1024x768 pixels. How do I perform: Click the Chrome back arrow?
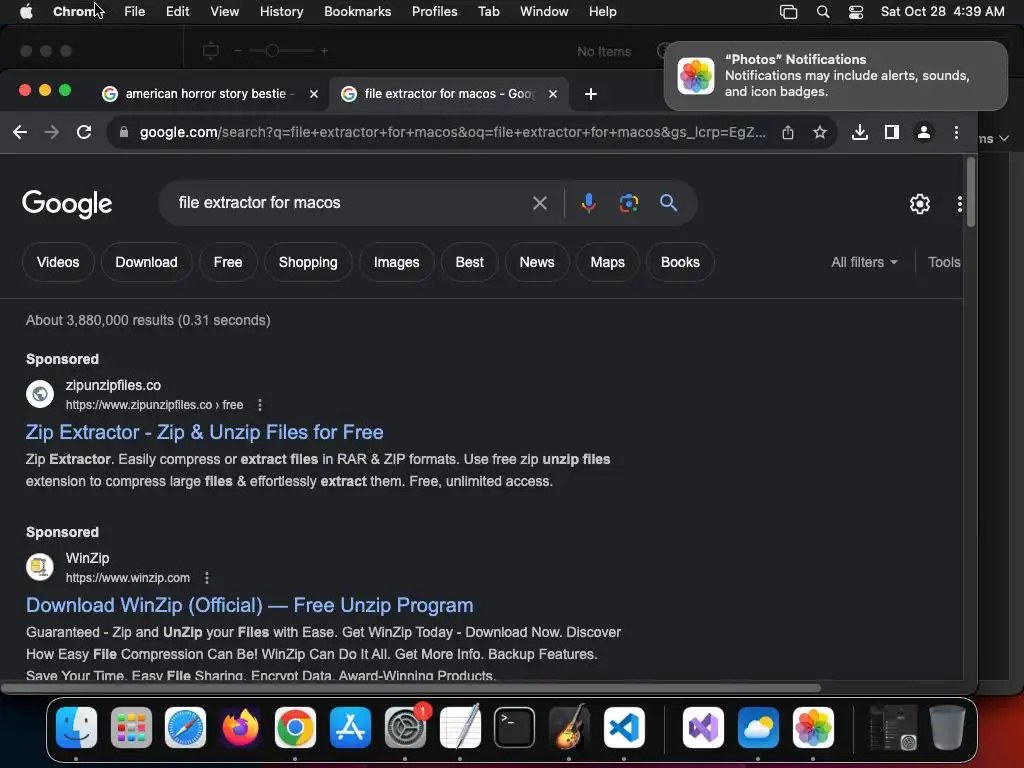point(20,133)
